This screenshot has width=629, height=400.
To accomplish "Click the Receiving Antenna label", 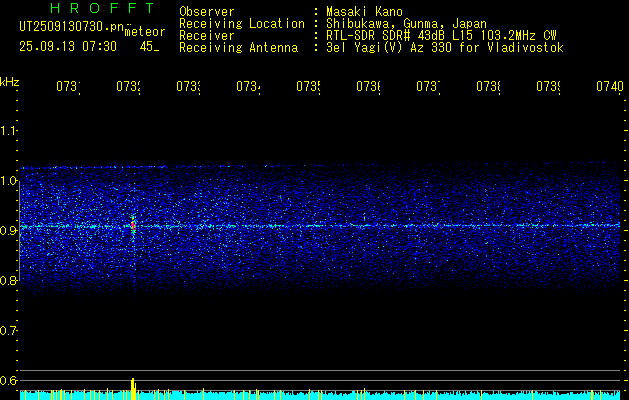I will click(x=238, y=48).
